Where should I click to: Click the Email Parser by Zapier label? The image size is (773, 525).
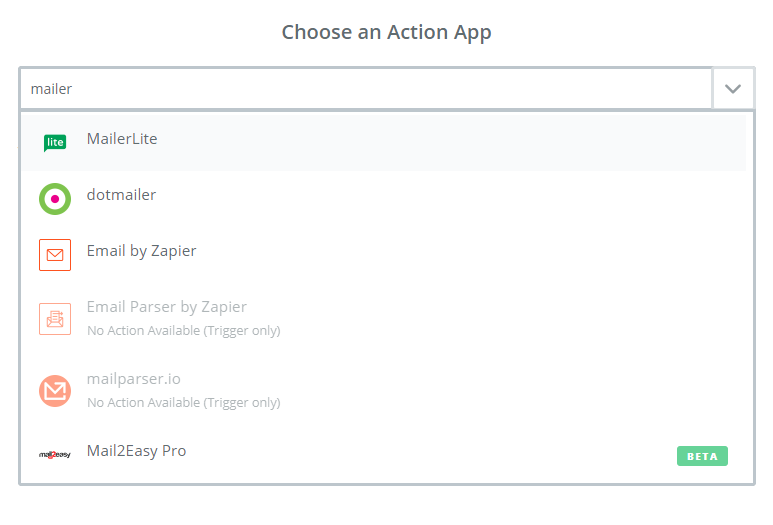pos(167,307)
